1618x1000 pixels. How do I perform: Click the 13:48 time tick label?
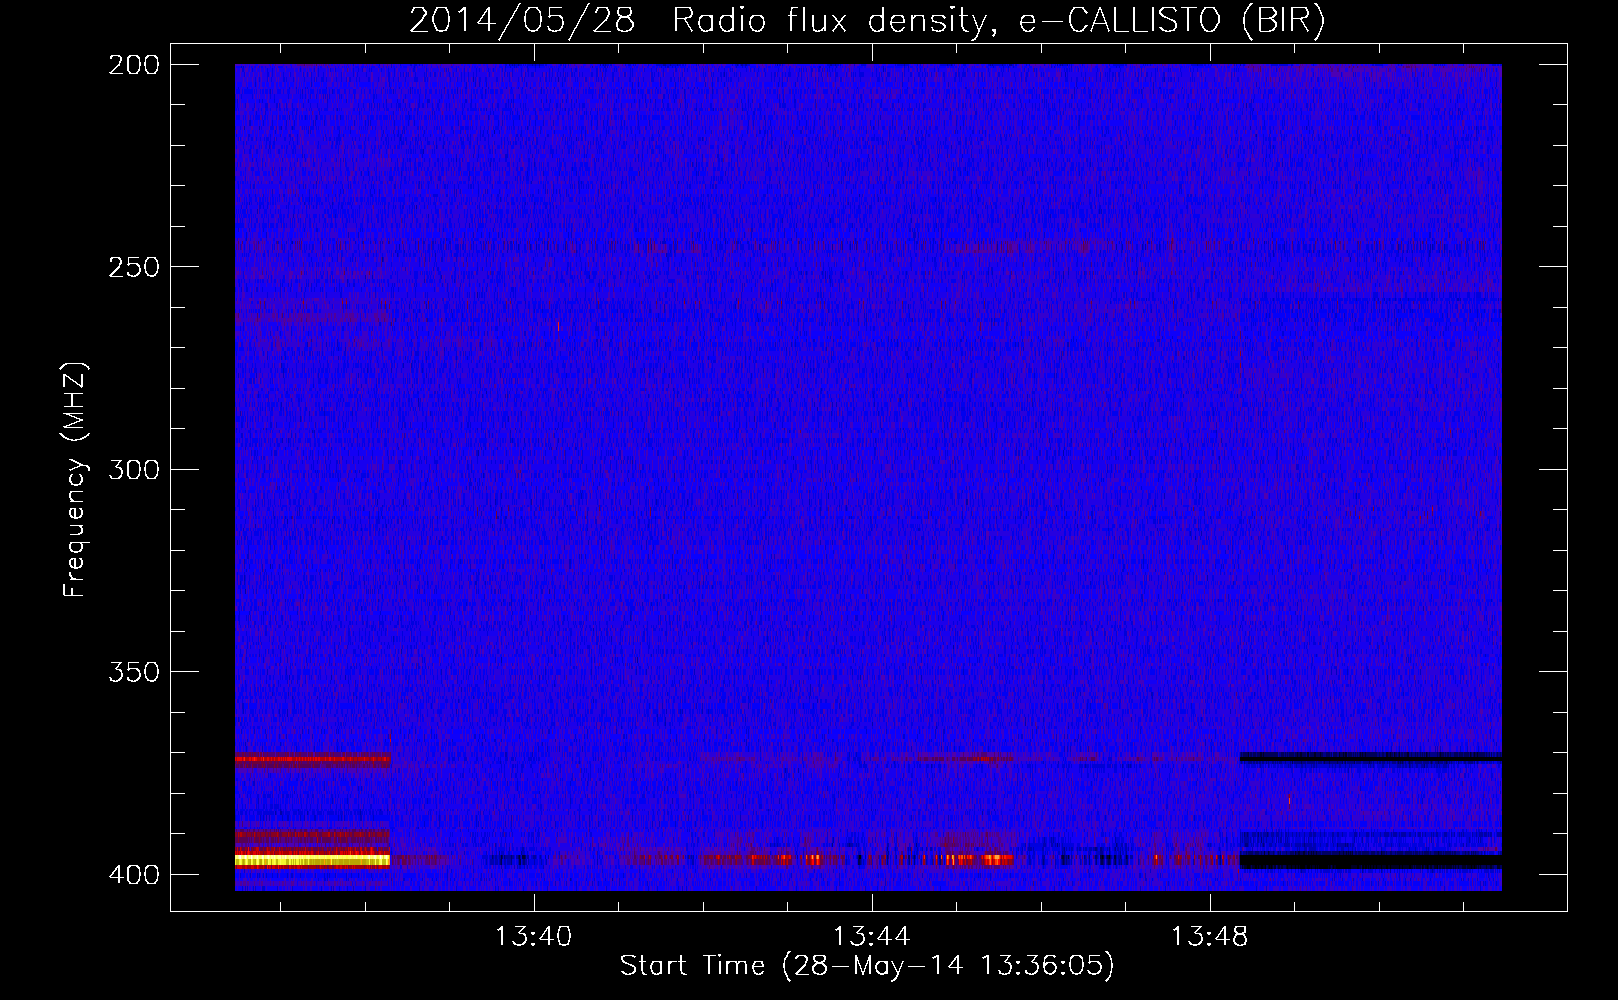click(x=1210, y=937)
